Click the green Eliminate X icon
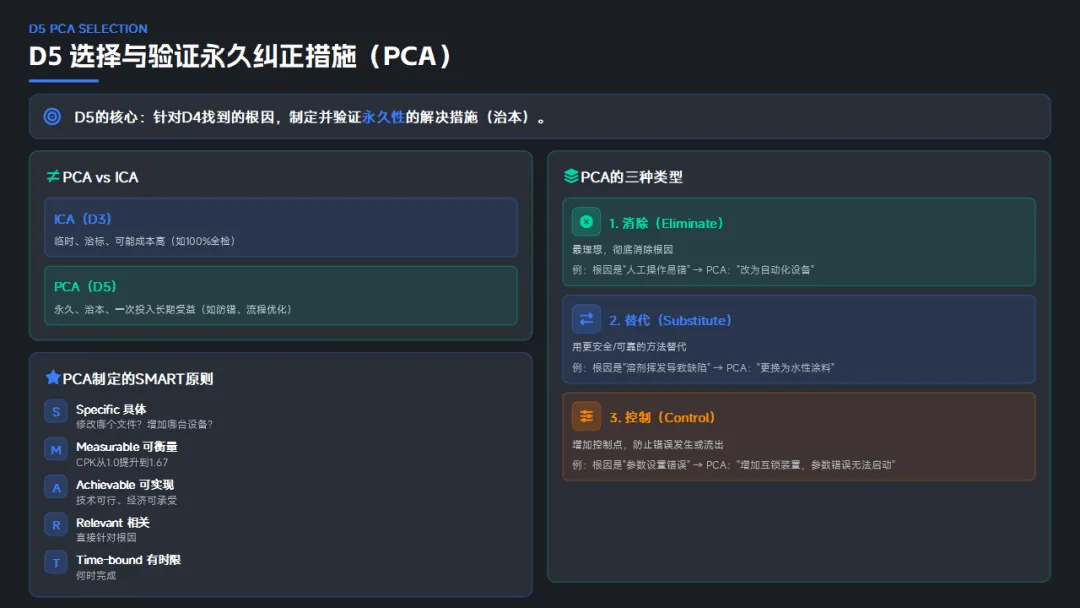 (586, 222)
